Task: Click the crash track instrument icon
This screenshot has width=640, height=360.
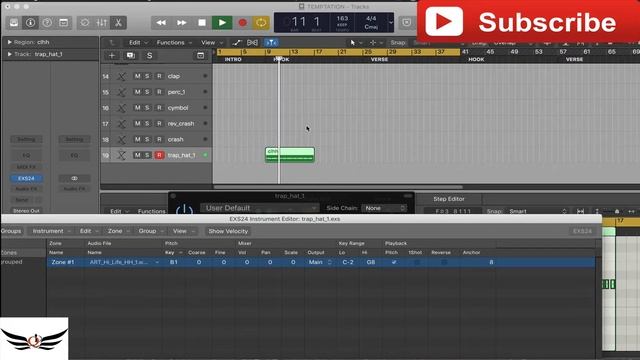Action: [121, 140]
